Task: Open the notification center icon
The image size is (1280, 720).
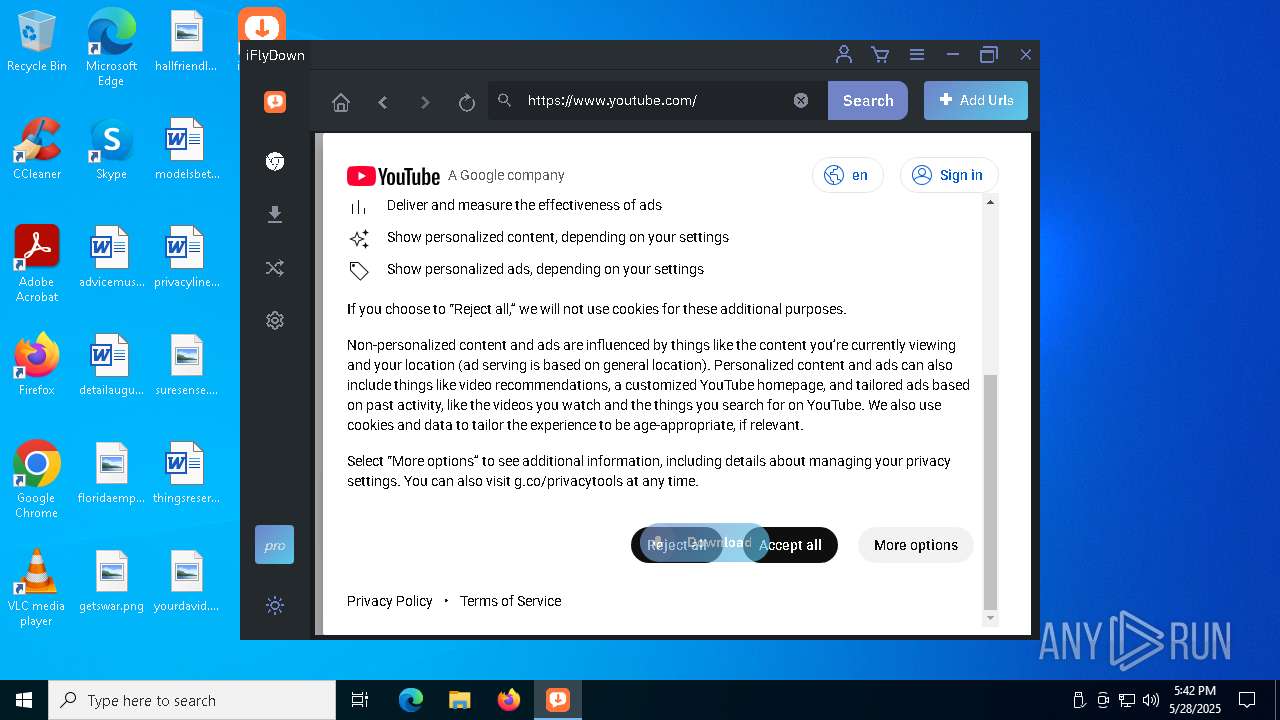Action: pos(1247,700)
